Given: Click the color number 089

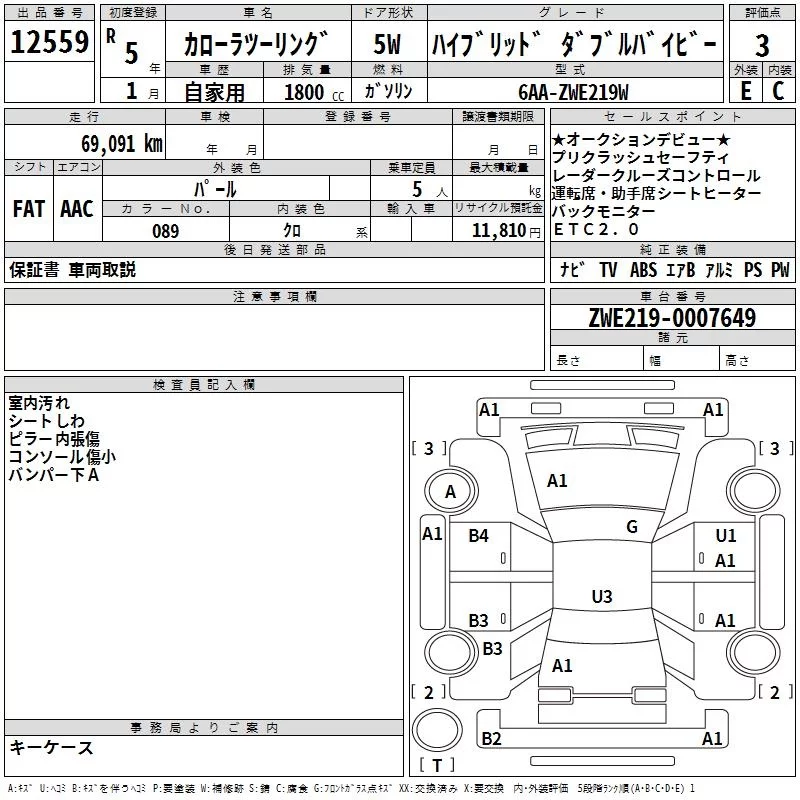Looking at the screenshot, I should pos(165,231).
